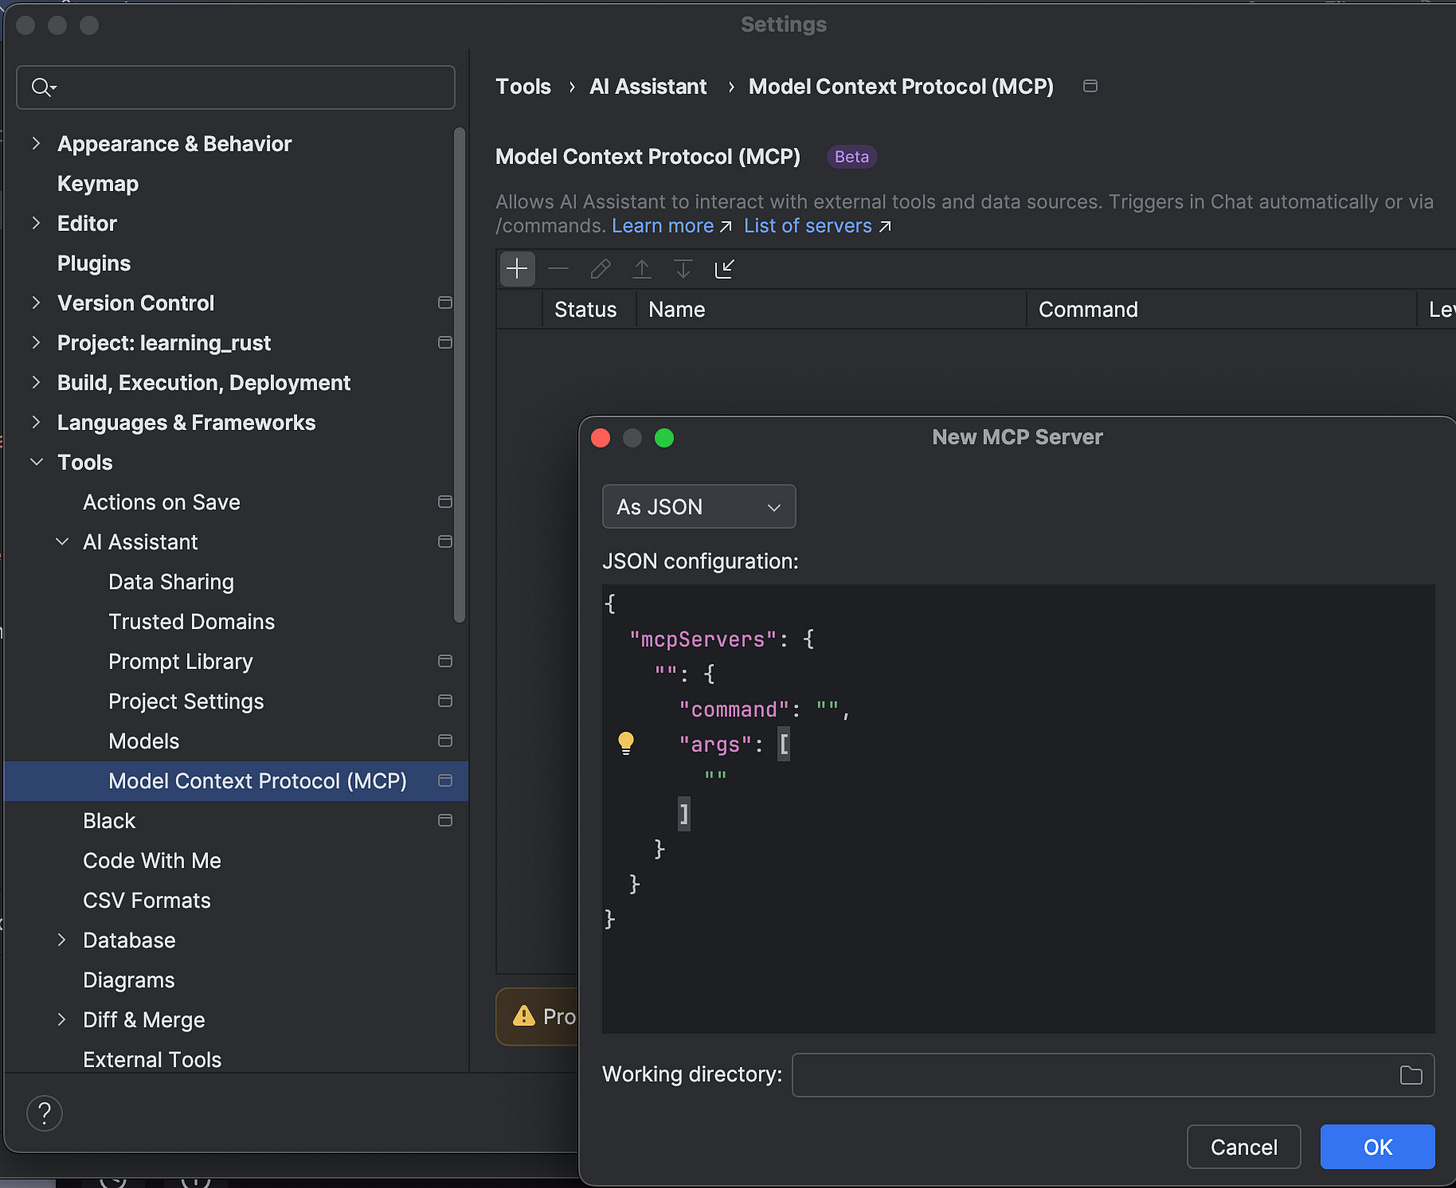Click the Remove server minus icon
Screen dimensions: 1456x1188
[x=558, y=269]
